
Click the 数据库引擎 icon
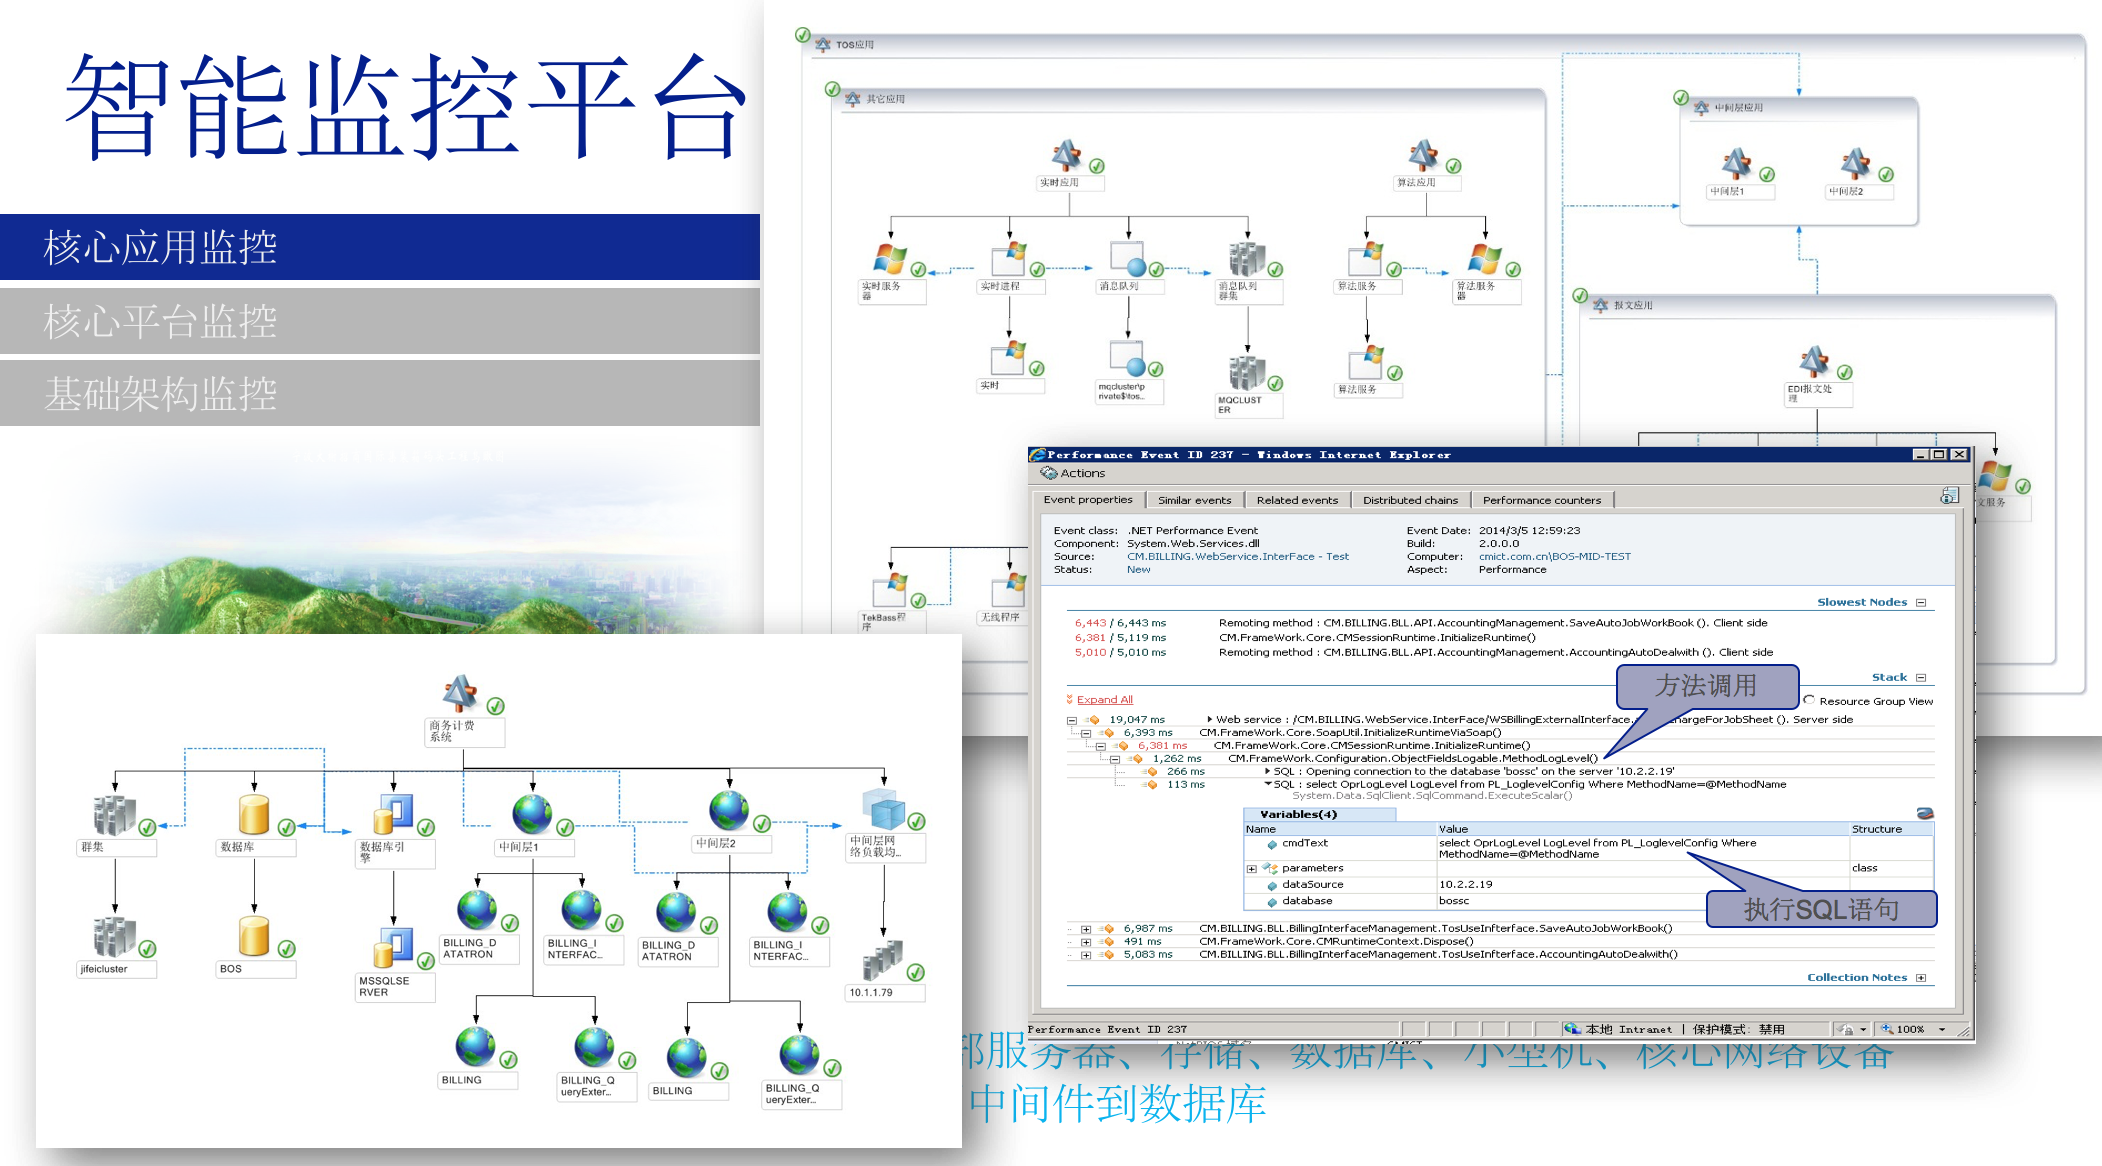393,814
